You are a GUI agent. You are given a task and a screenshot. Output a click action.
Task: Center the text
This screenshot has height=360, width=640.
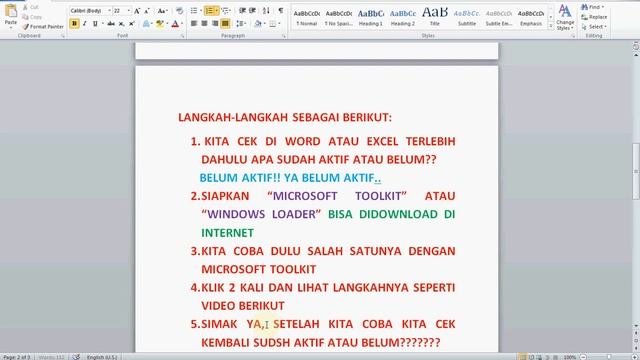click(204, 24)
